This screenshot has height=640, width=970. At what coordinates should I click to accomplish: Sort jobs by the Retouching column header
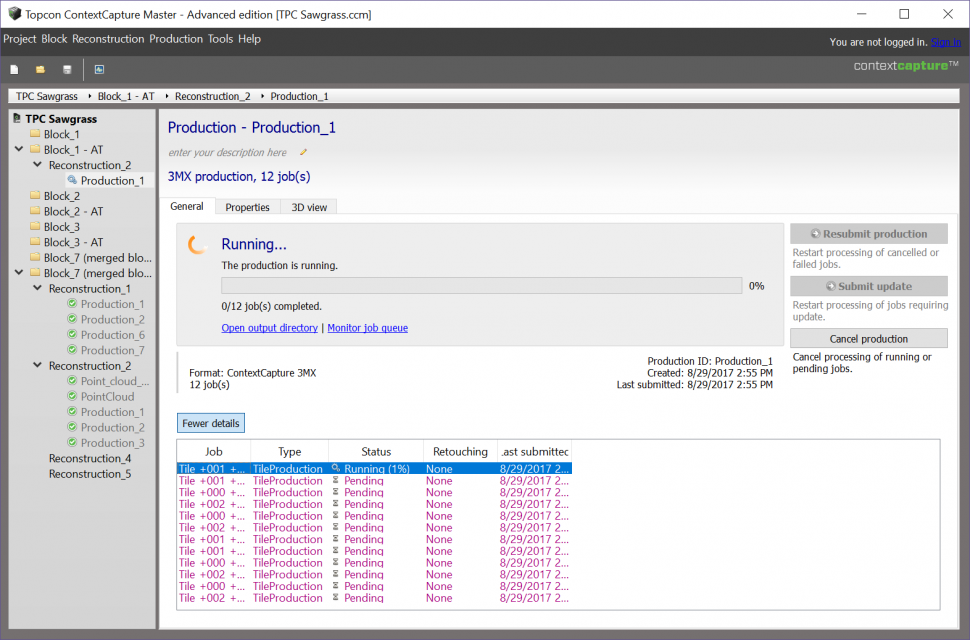click(460, 451)
